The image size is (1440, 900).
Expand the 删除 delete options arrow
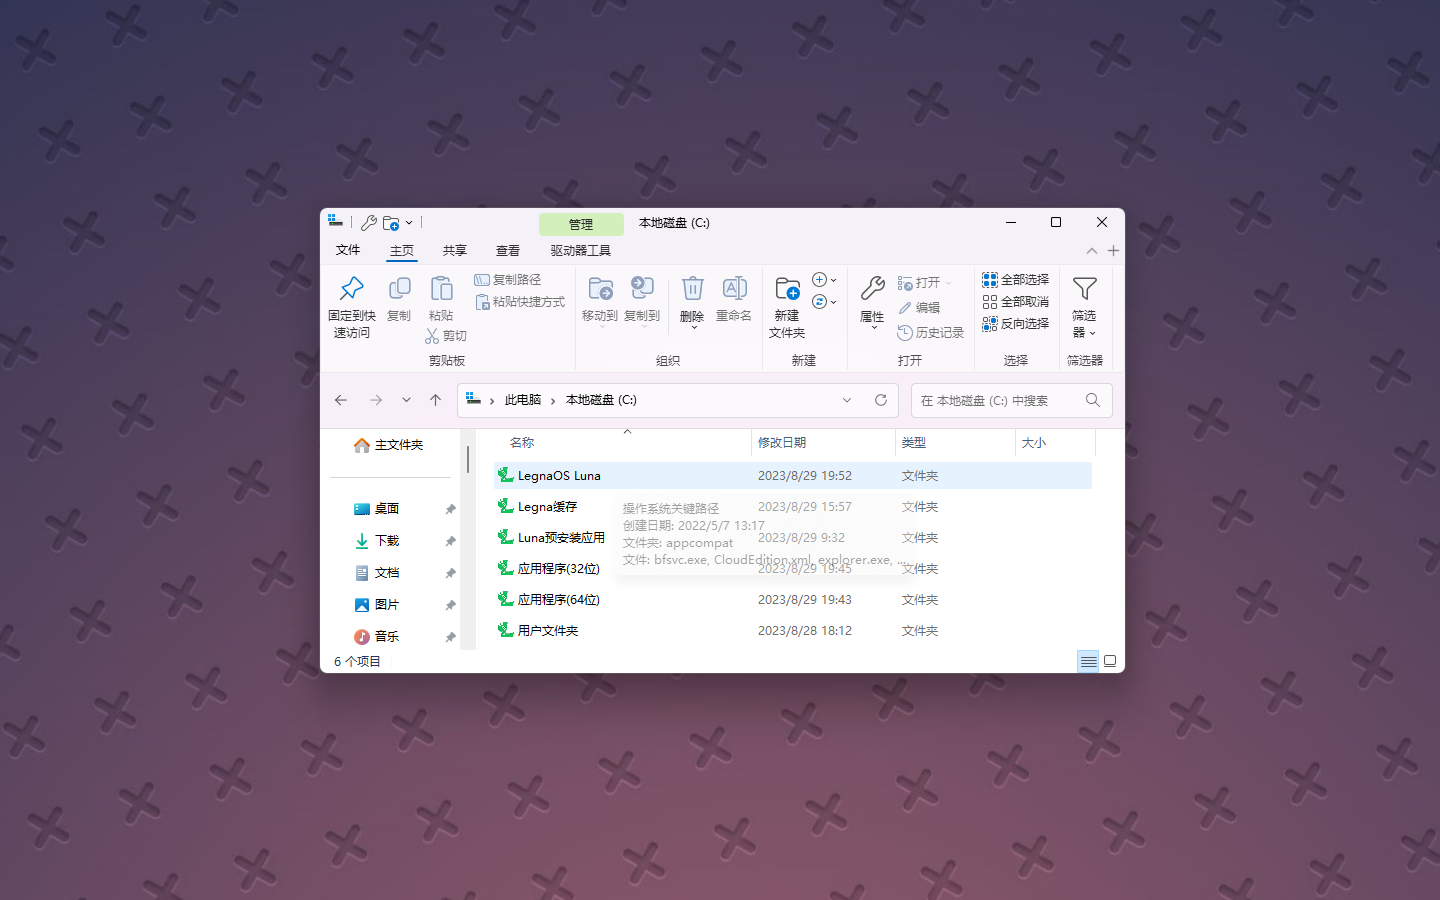693,327
